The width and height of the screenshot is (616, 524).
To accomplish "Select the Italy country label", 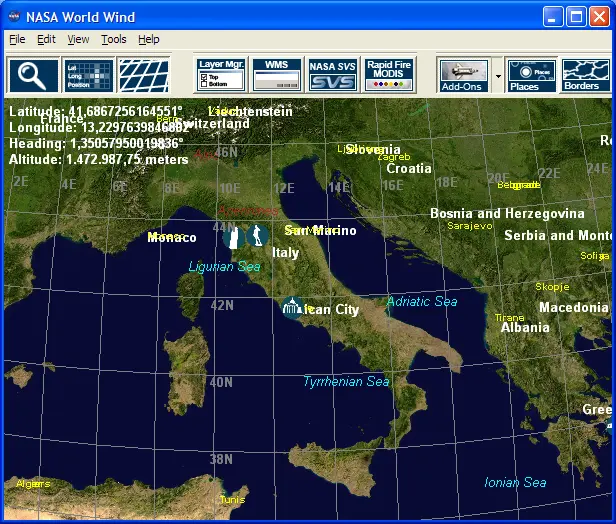I will tap(286, 253).
